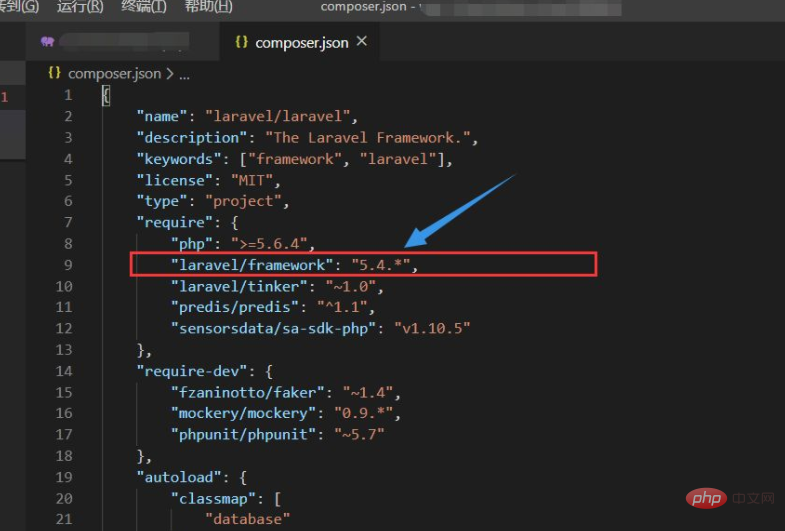The width and height of the screenshot is (785, 531).
Task: Click the purple elephant file icon
Action: 48,41
